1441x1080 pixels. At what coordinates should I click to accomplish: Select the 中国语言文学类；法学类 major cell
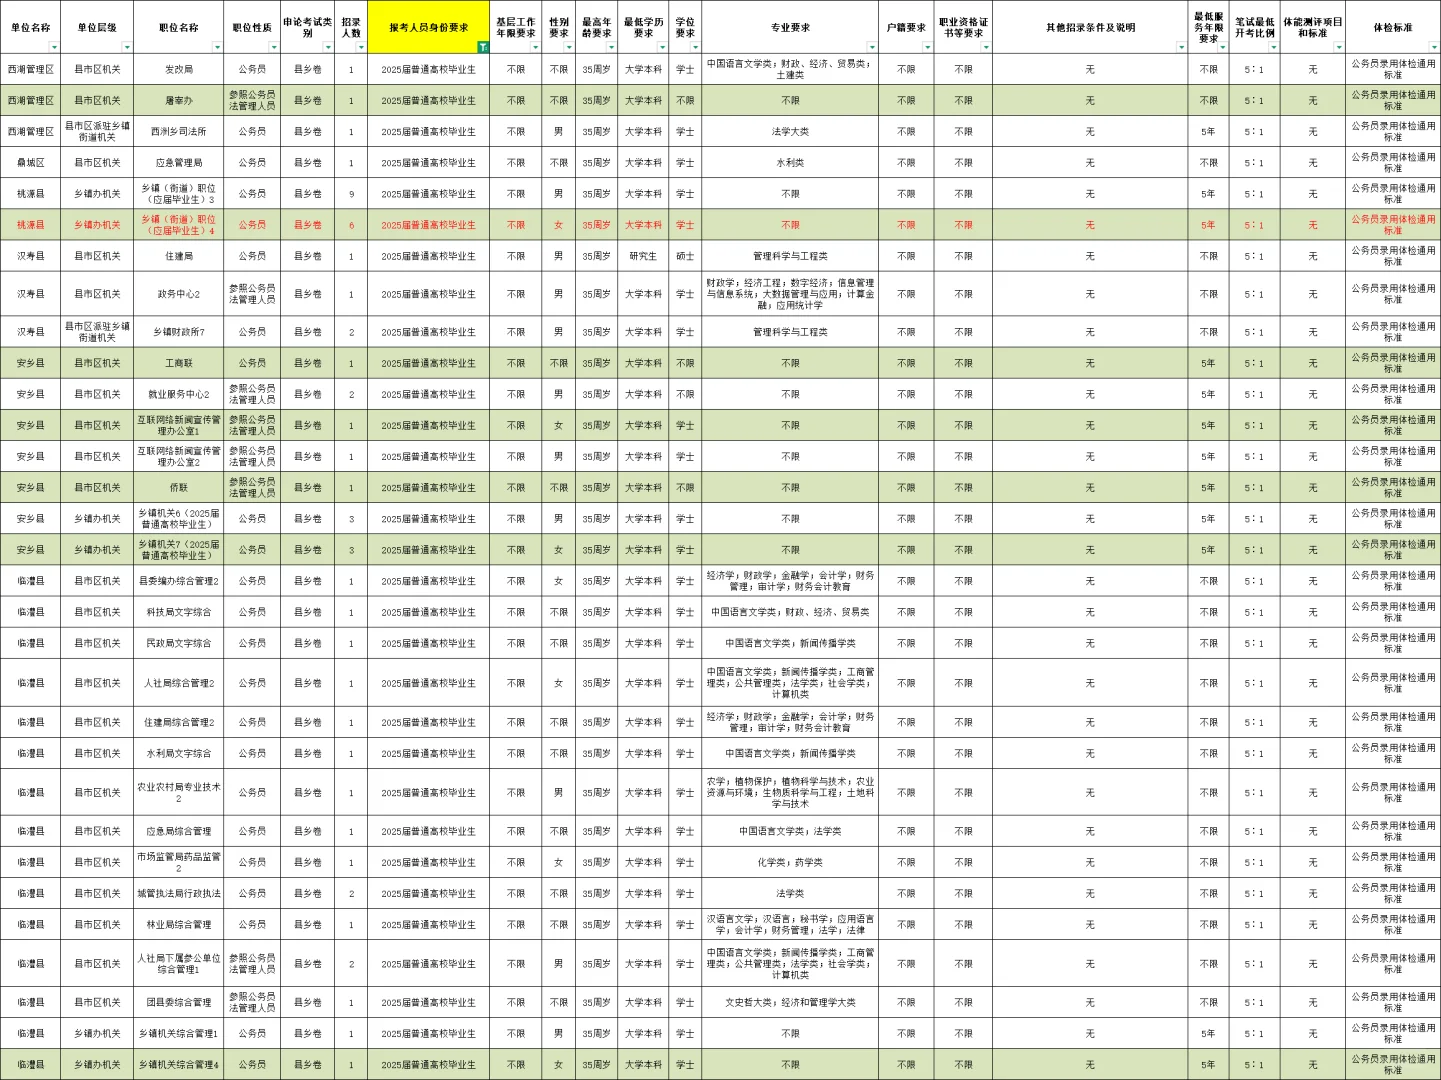pyautogui.click(x=790, y=831)
